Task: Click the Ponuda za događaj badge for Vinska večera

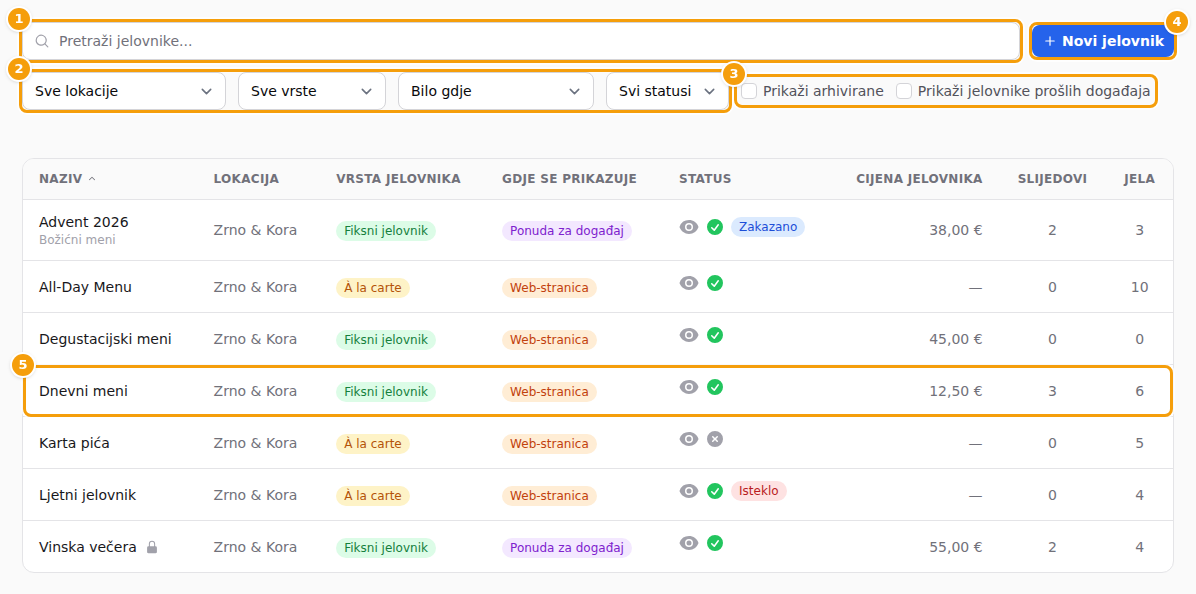Action: pos(567,547)
